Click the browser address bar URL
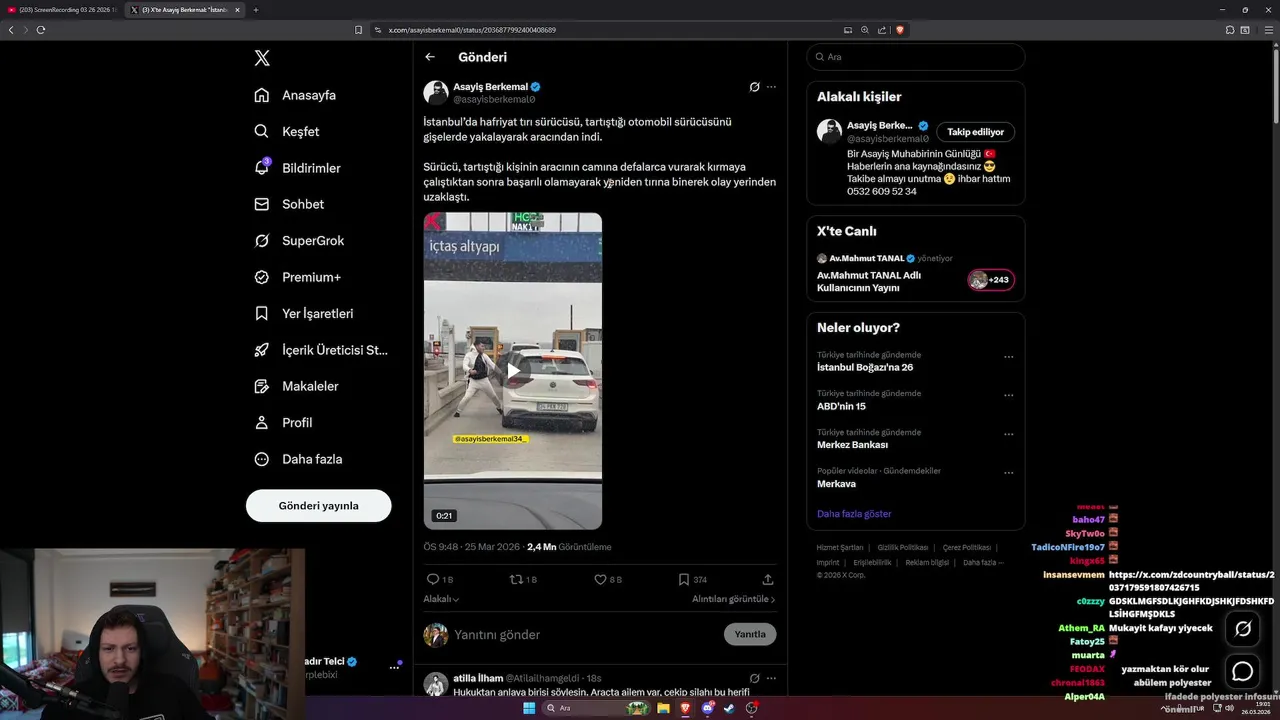 472,30
